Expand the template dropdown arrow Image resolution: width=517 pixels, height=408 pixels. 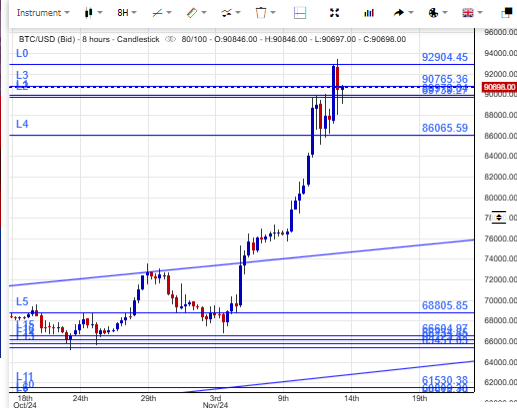(x=273, y=13)
